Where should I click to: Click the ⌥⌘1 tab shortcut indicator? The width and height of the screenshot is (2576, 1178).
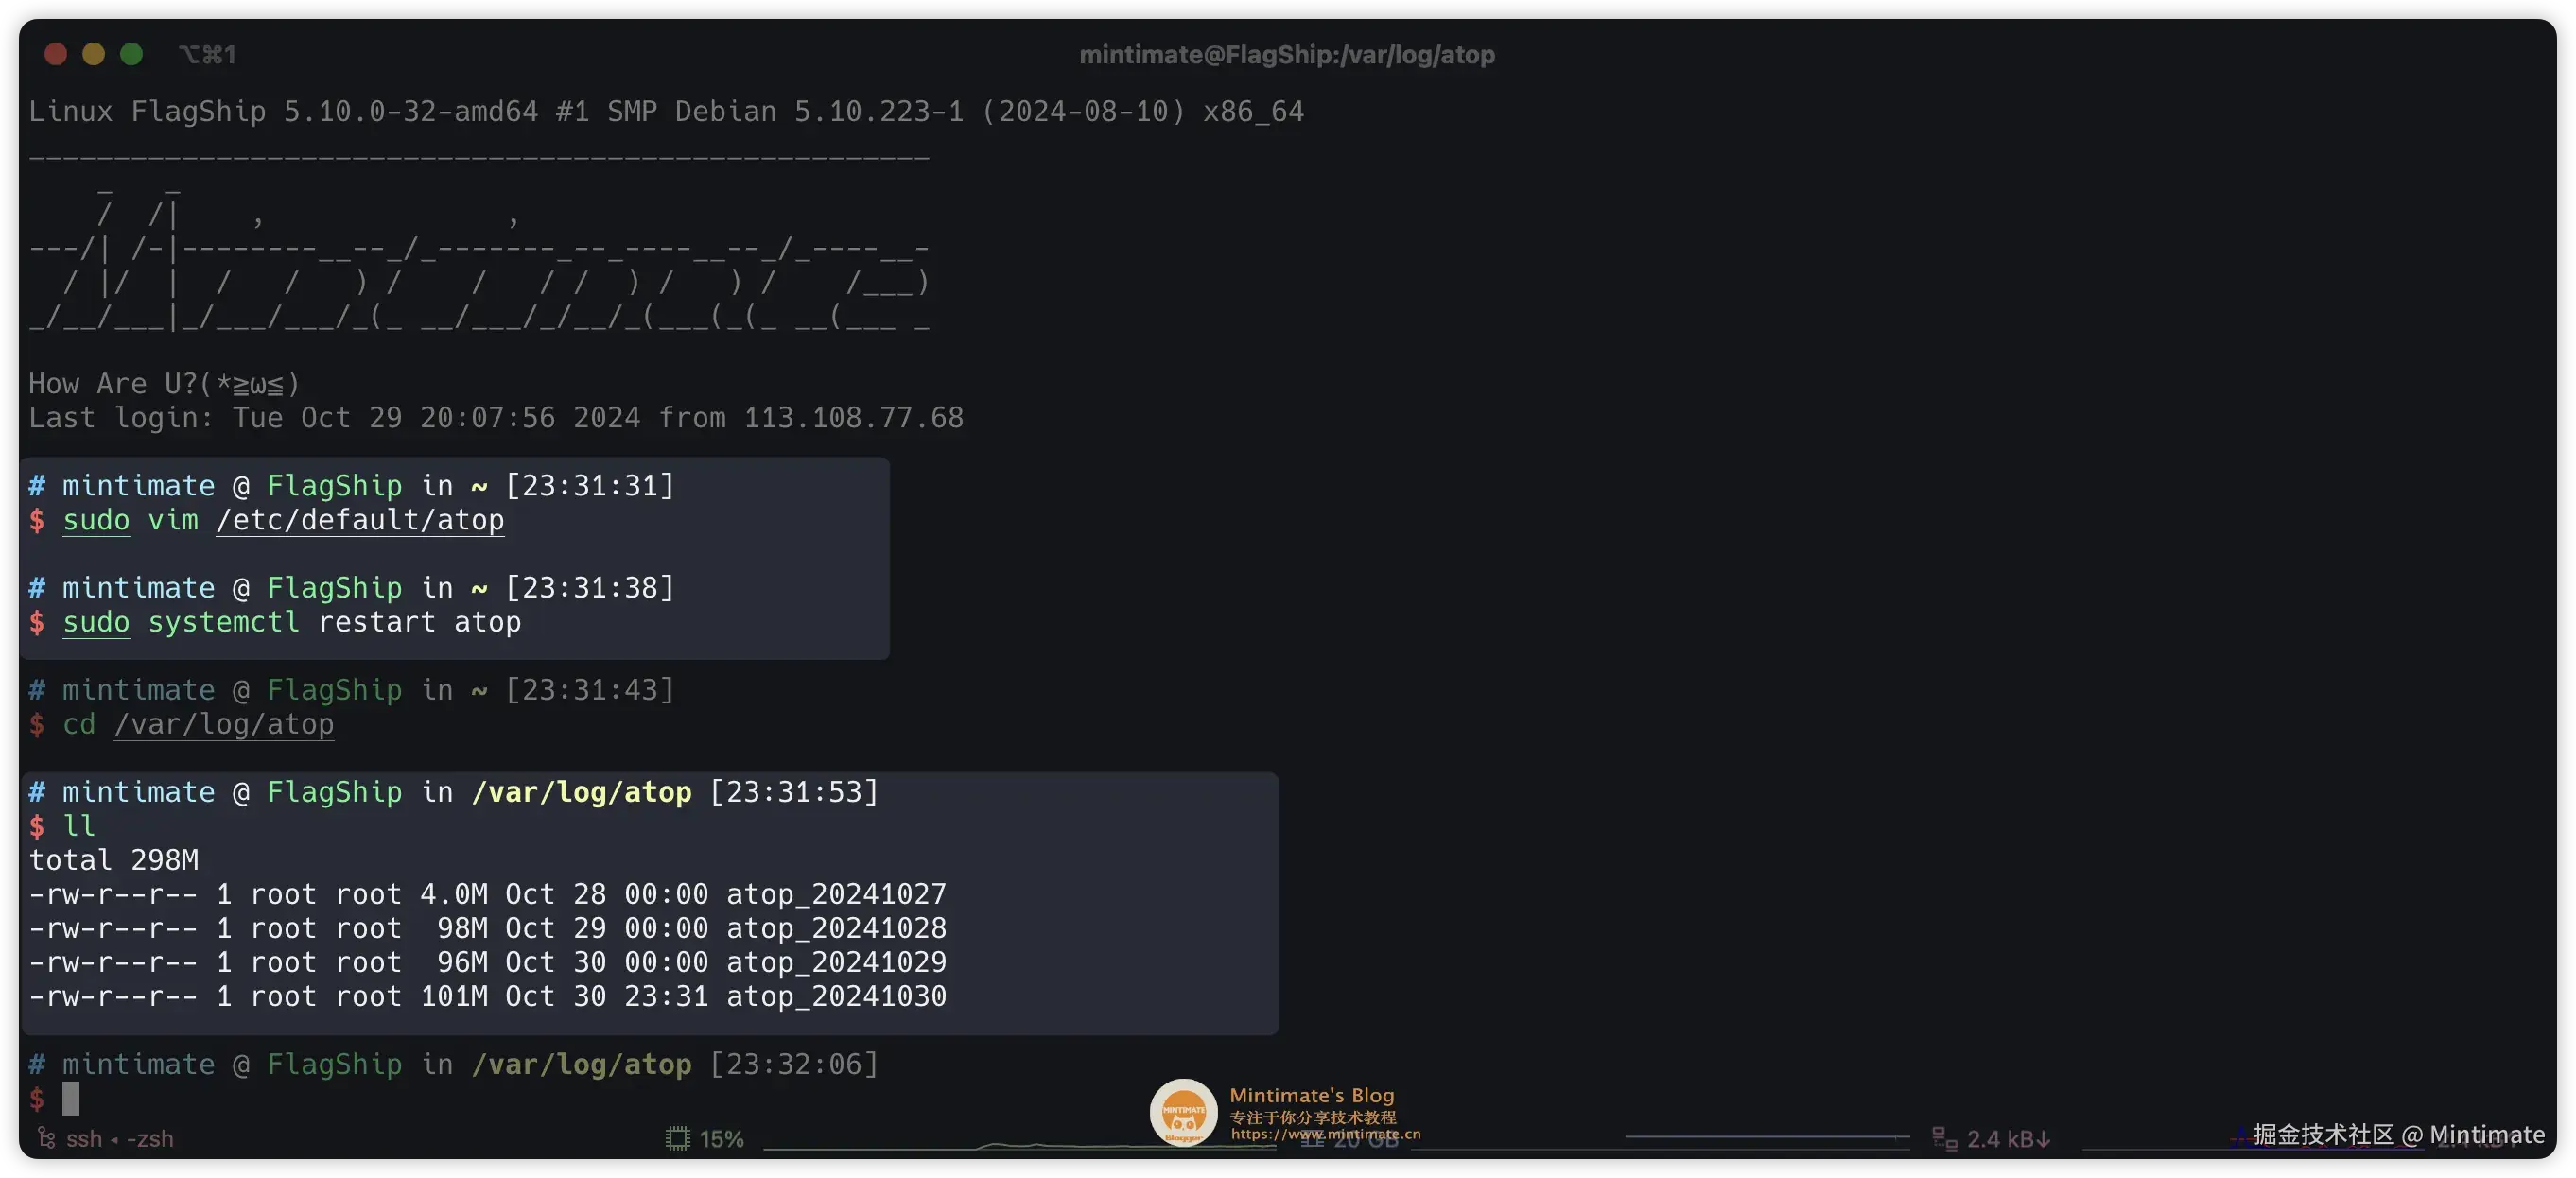tap(207, 54)
